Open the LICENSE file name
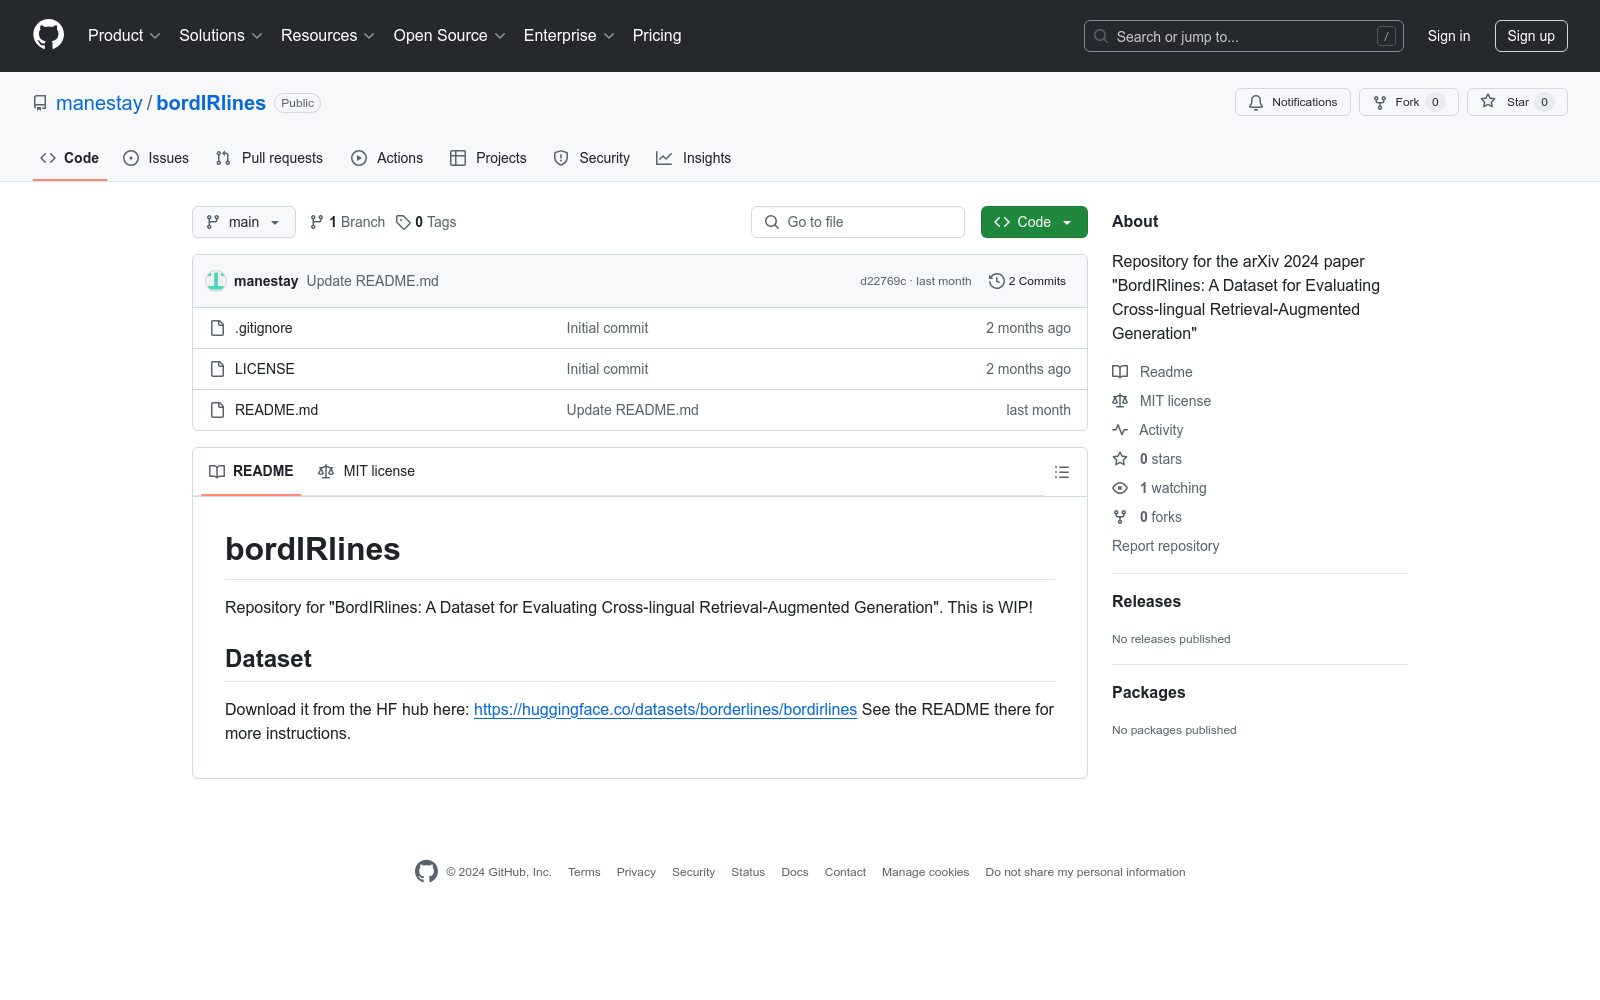The width and height of the screenshot is (1600, 1000). [x=265, y=369]
